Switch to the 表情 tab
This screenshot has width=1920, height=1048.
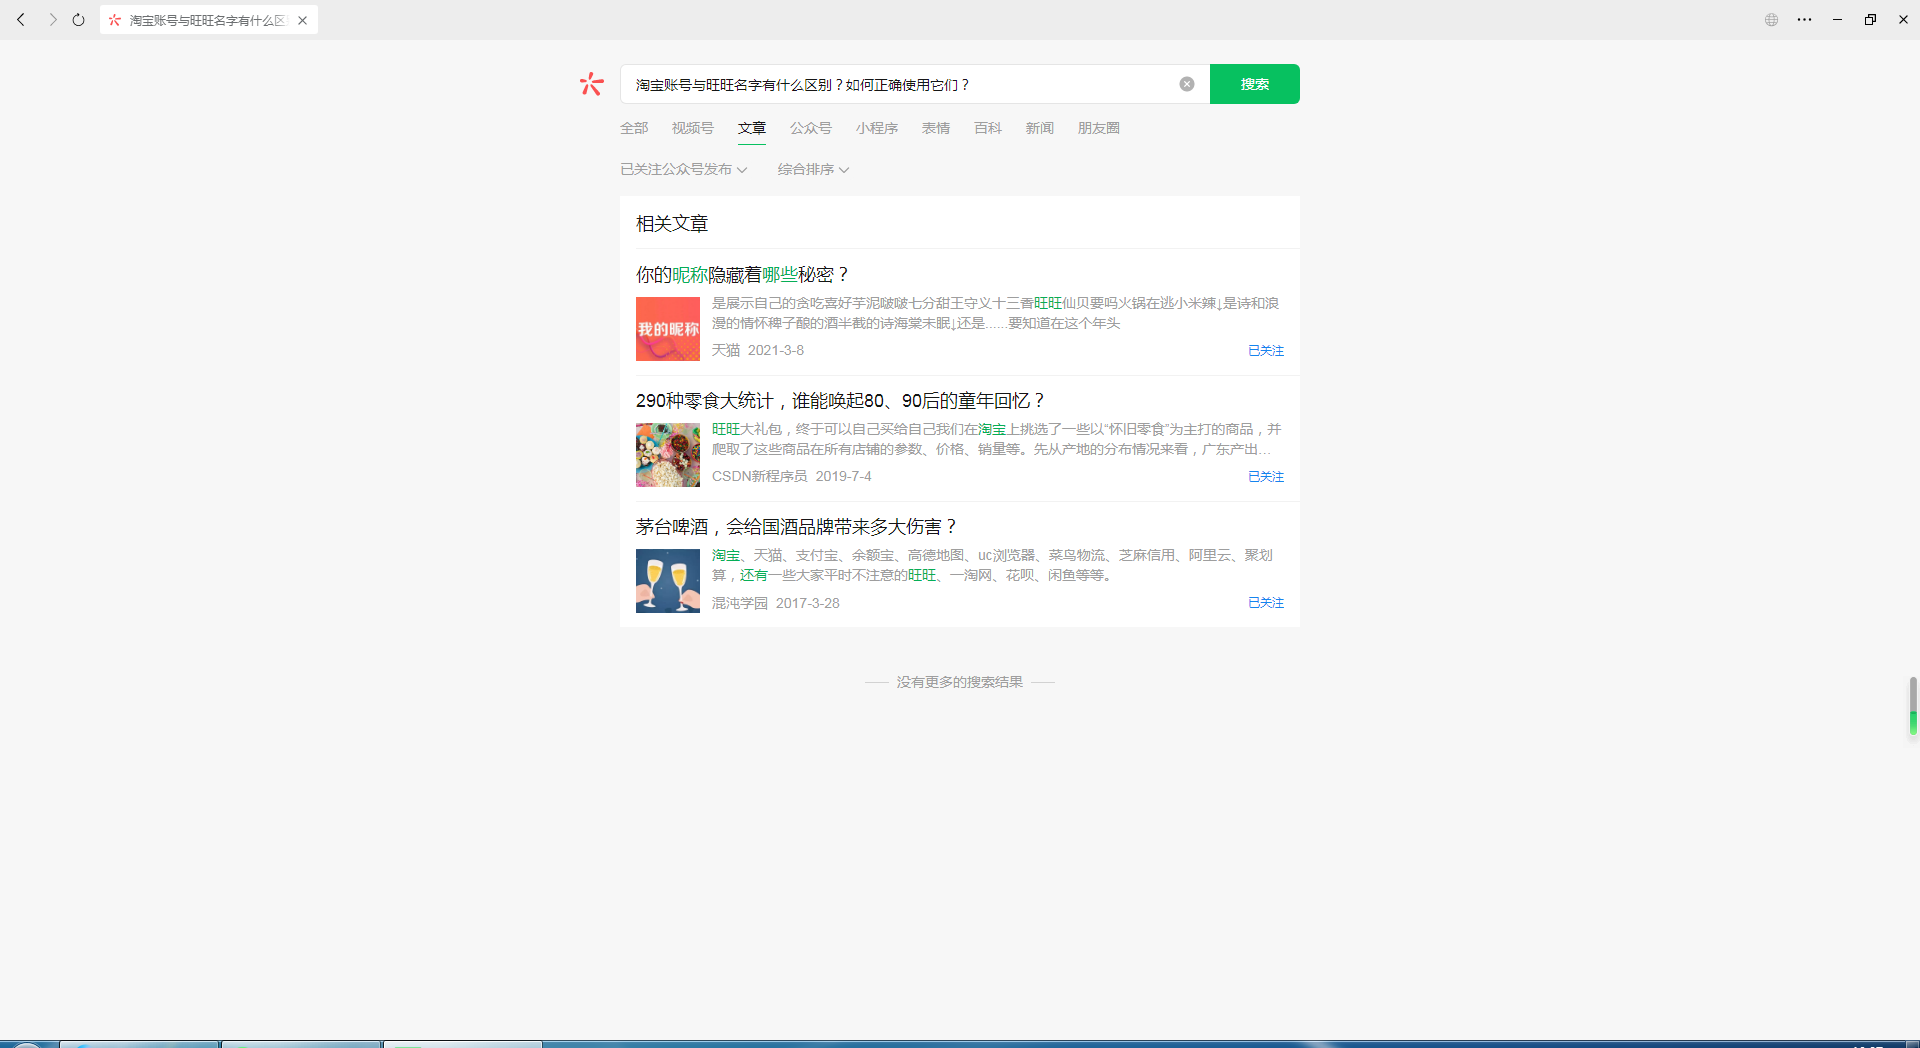pyautogui.click(x=936, y=128)
